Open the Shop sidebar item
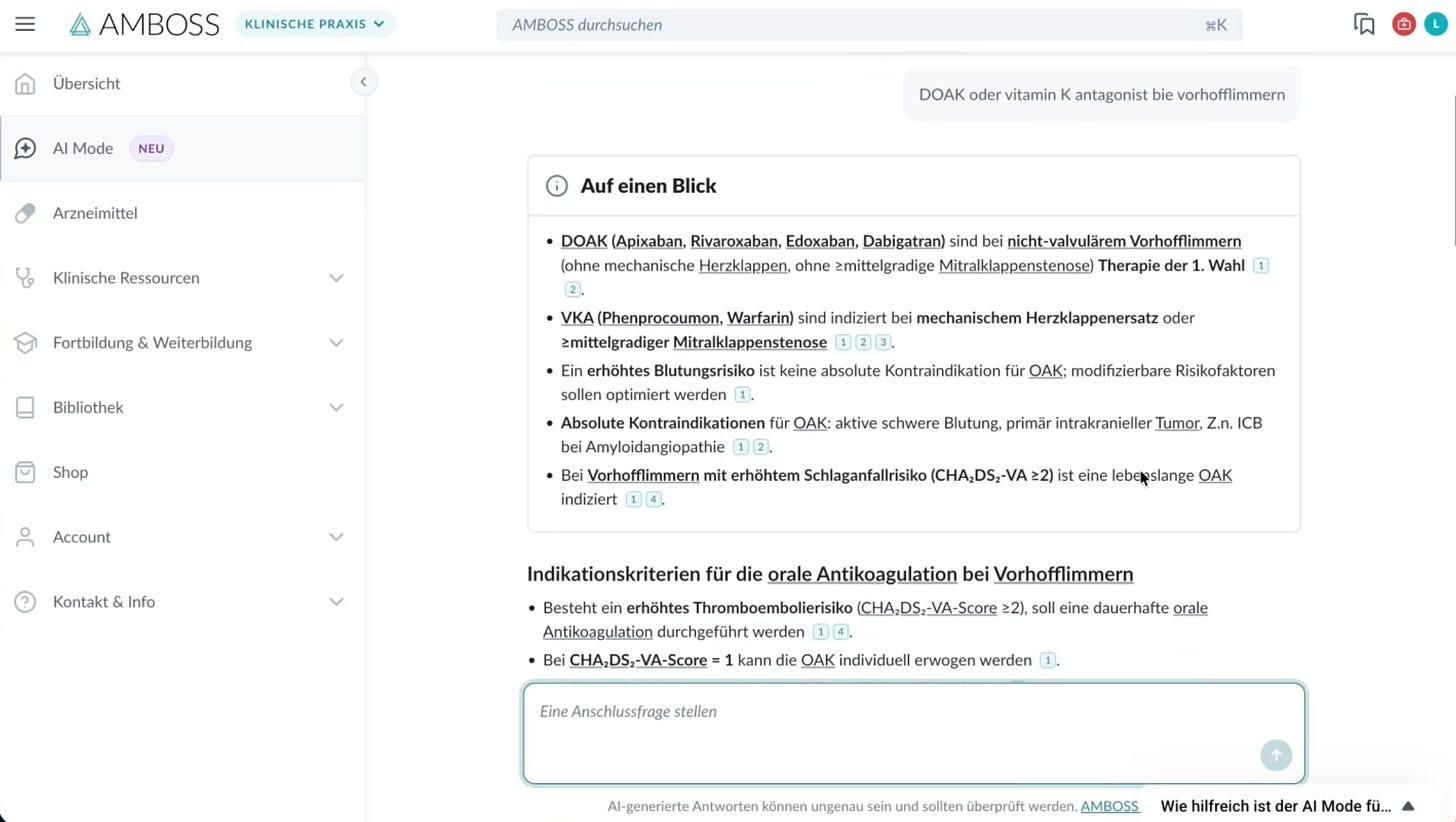The width and height of the screenshot is (1456, 822). click(x=70, y=472)
